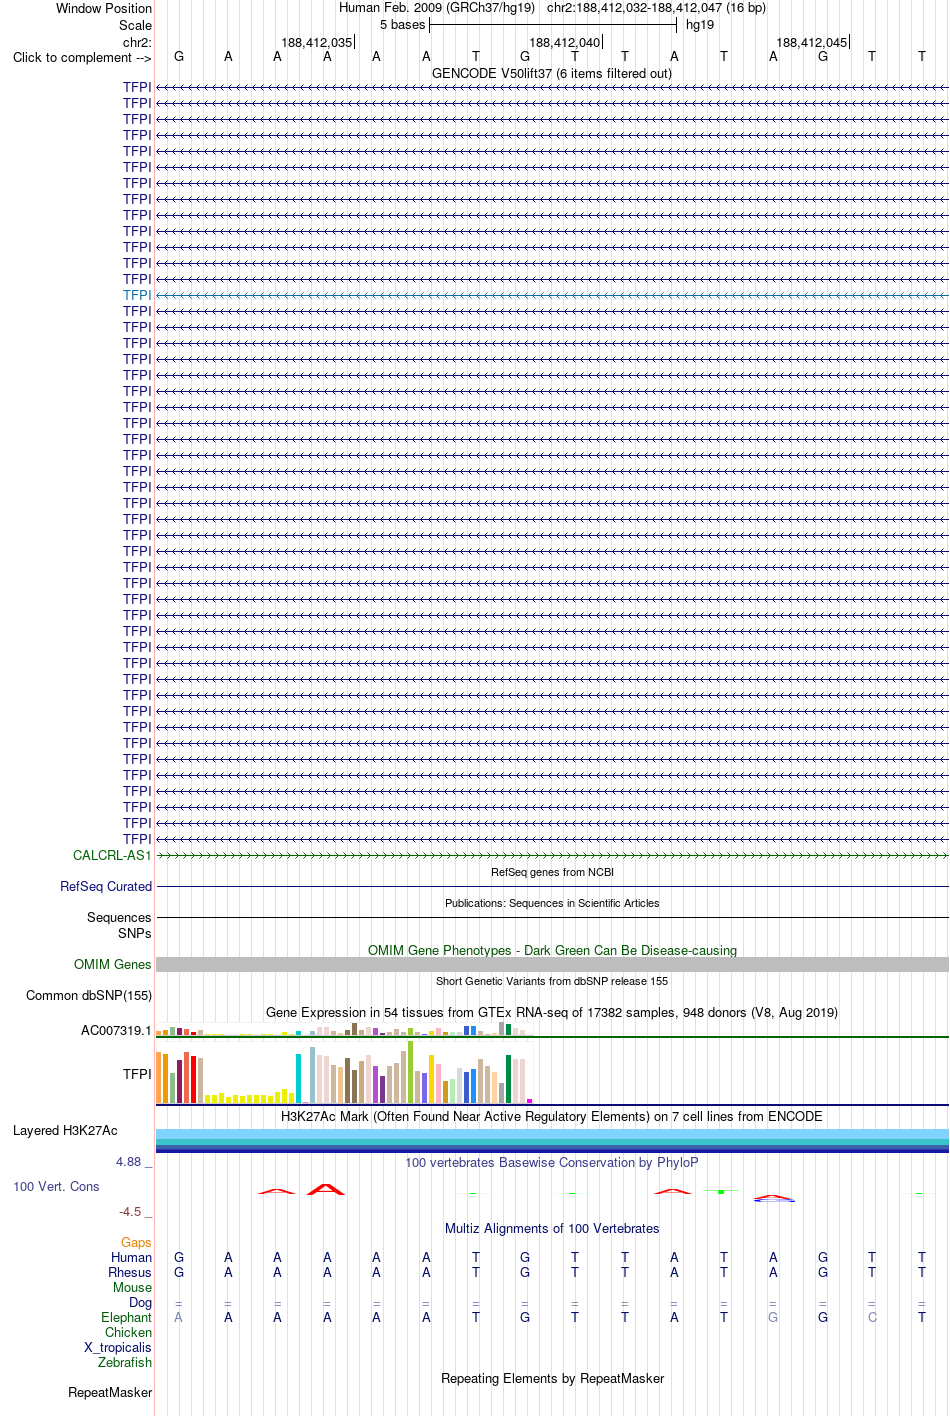Click the hg19 label next to the scale bar
This screenshot has width=950, height=1416.
tap(700, 25)
